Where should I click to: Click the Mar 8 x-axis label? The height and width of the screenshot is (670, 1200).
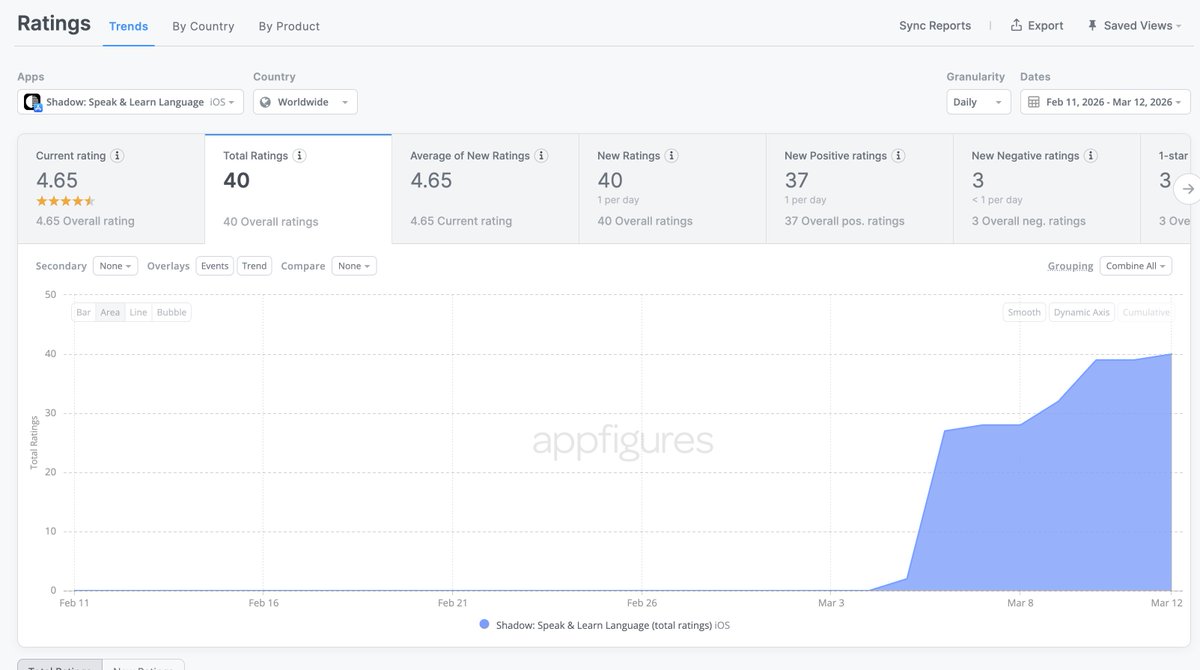tap(1020, 603)
